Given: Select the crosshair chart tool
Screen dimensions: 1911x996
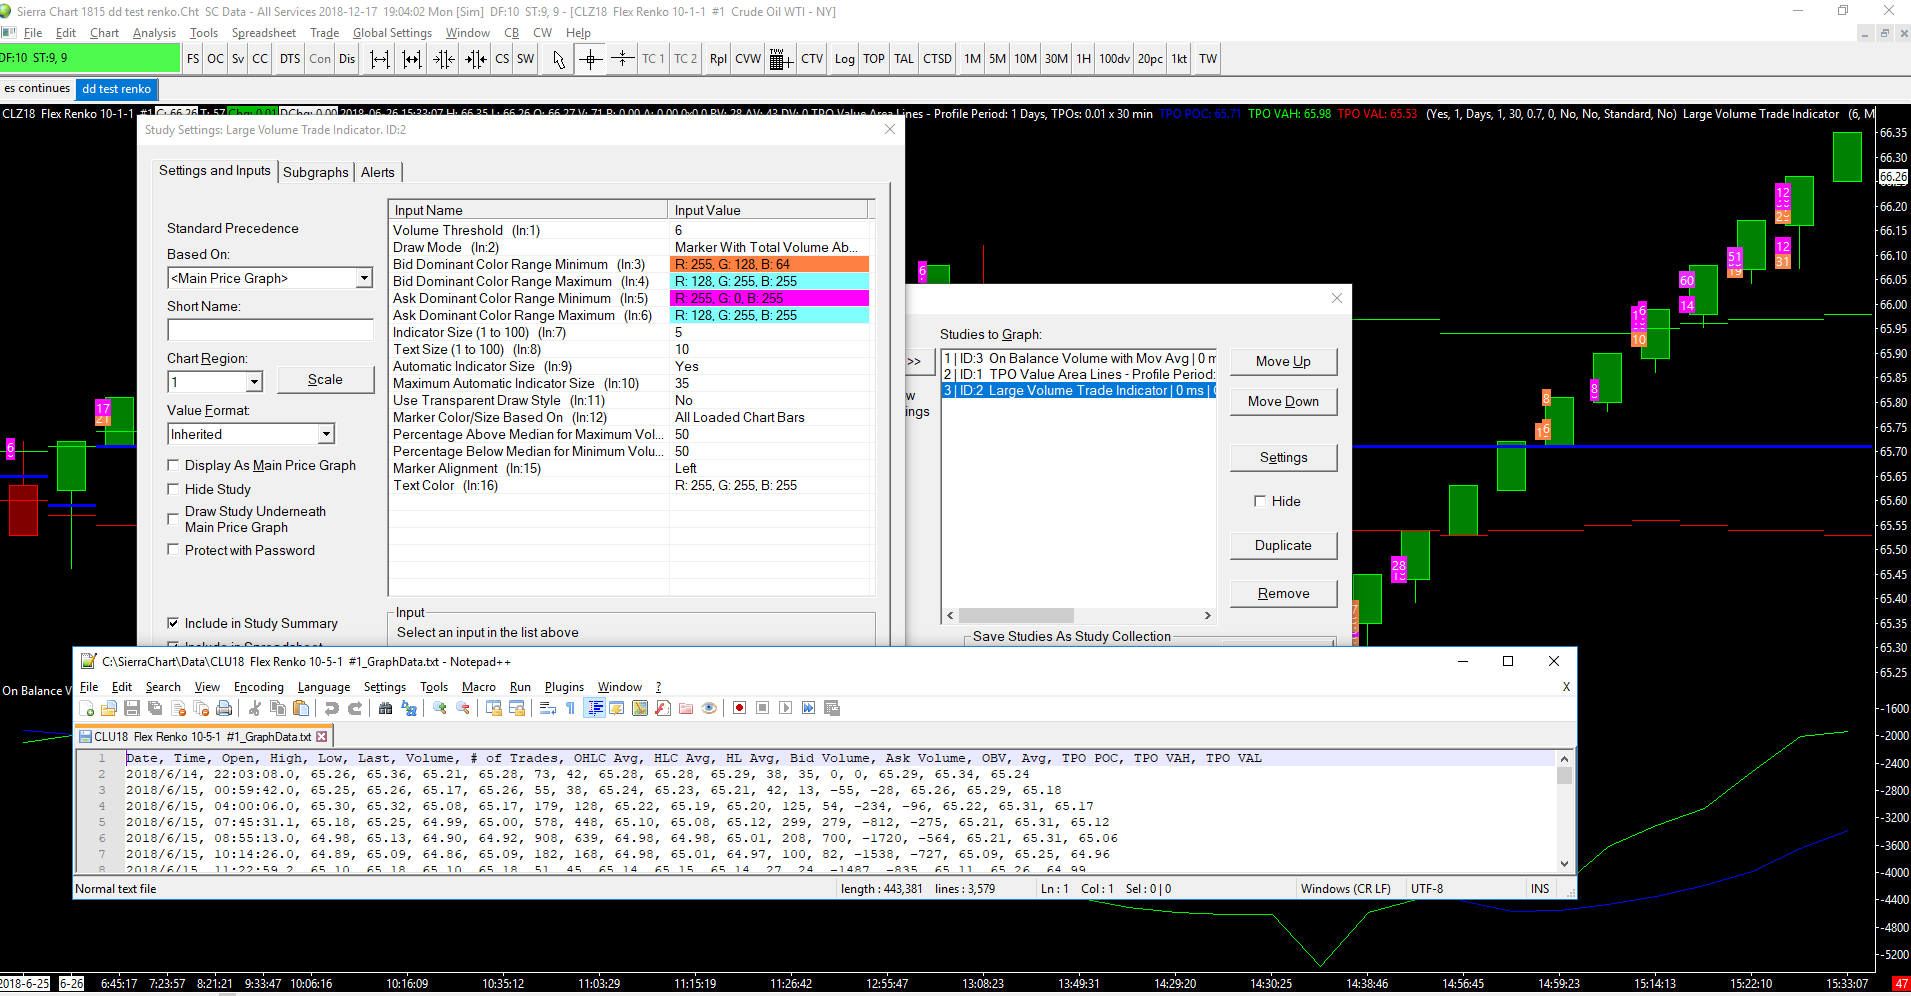Looking at the screenshot, I should click(591, 59).
